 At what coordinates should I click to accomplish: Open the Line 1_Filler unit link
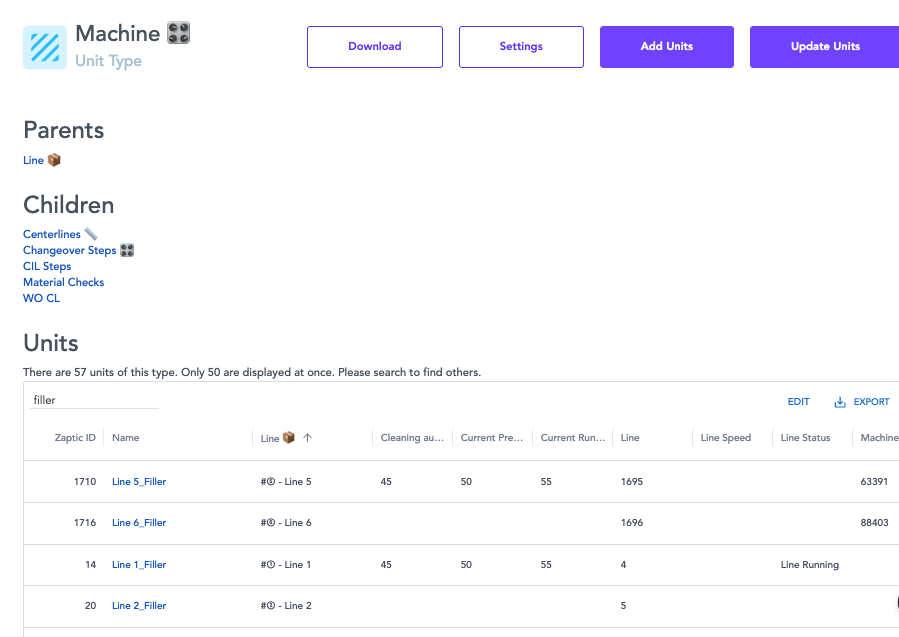(139, 565)
